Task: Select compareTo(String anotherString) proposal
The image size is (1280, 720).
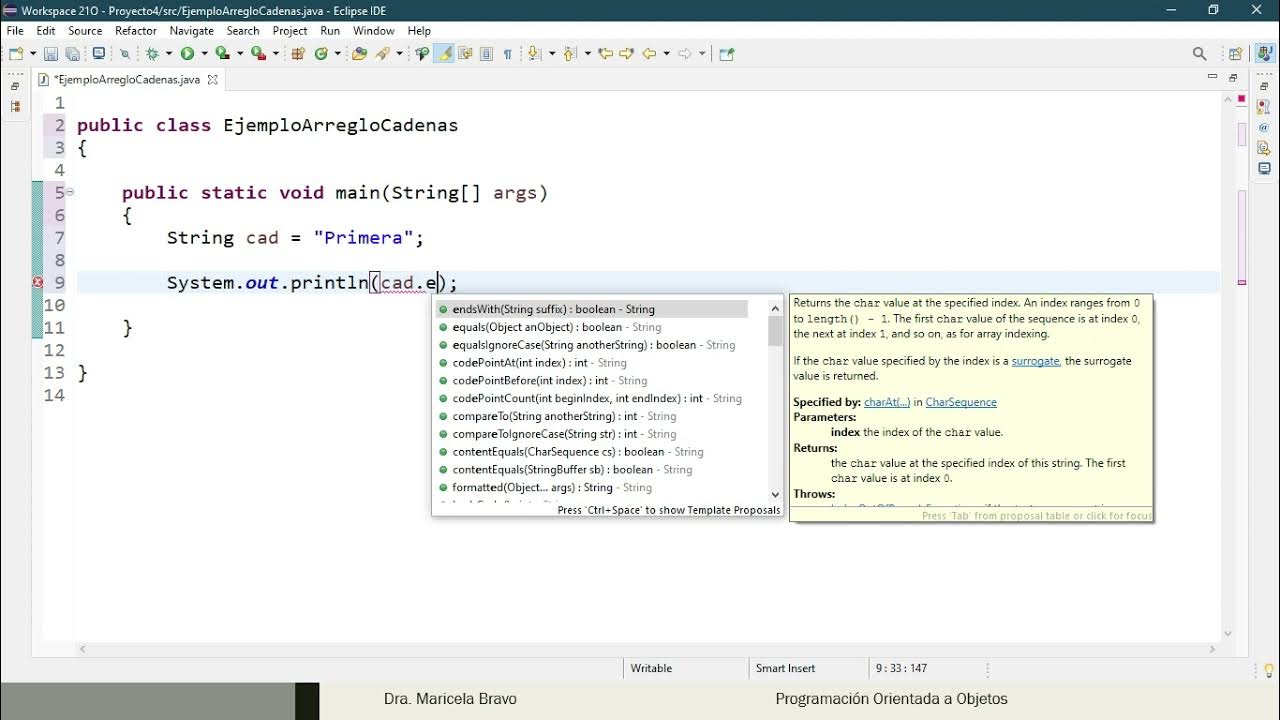Action: pyautogui.click(x=591, y=416)
